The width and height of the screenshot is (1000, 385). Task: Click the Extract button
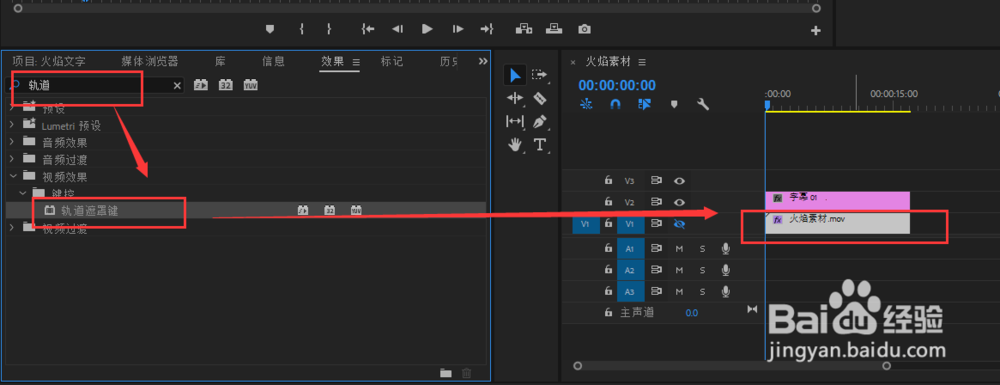point(554,29)
